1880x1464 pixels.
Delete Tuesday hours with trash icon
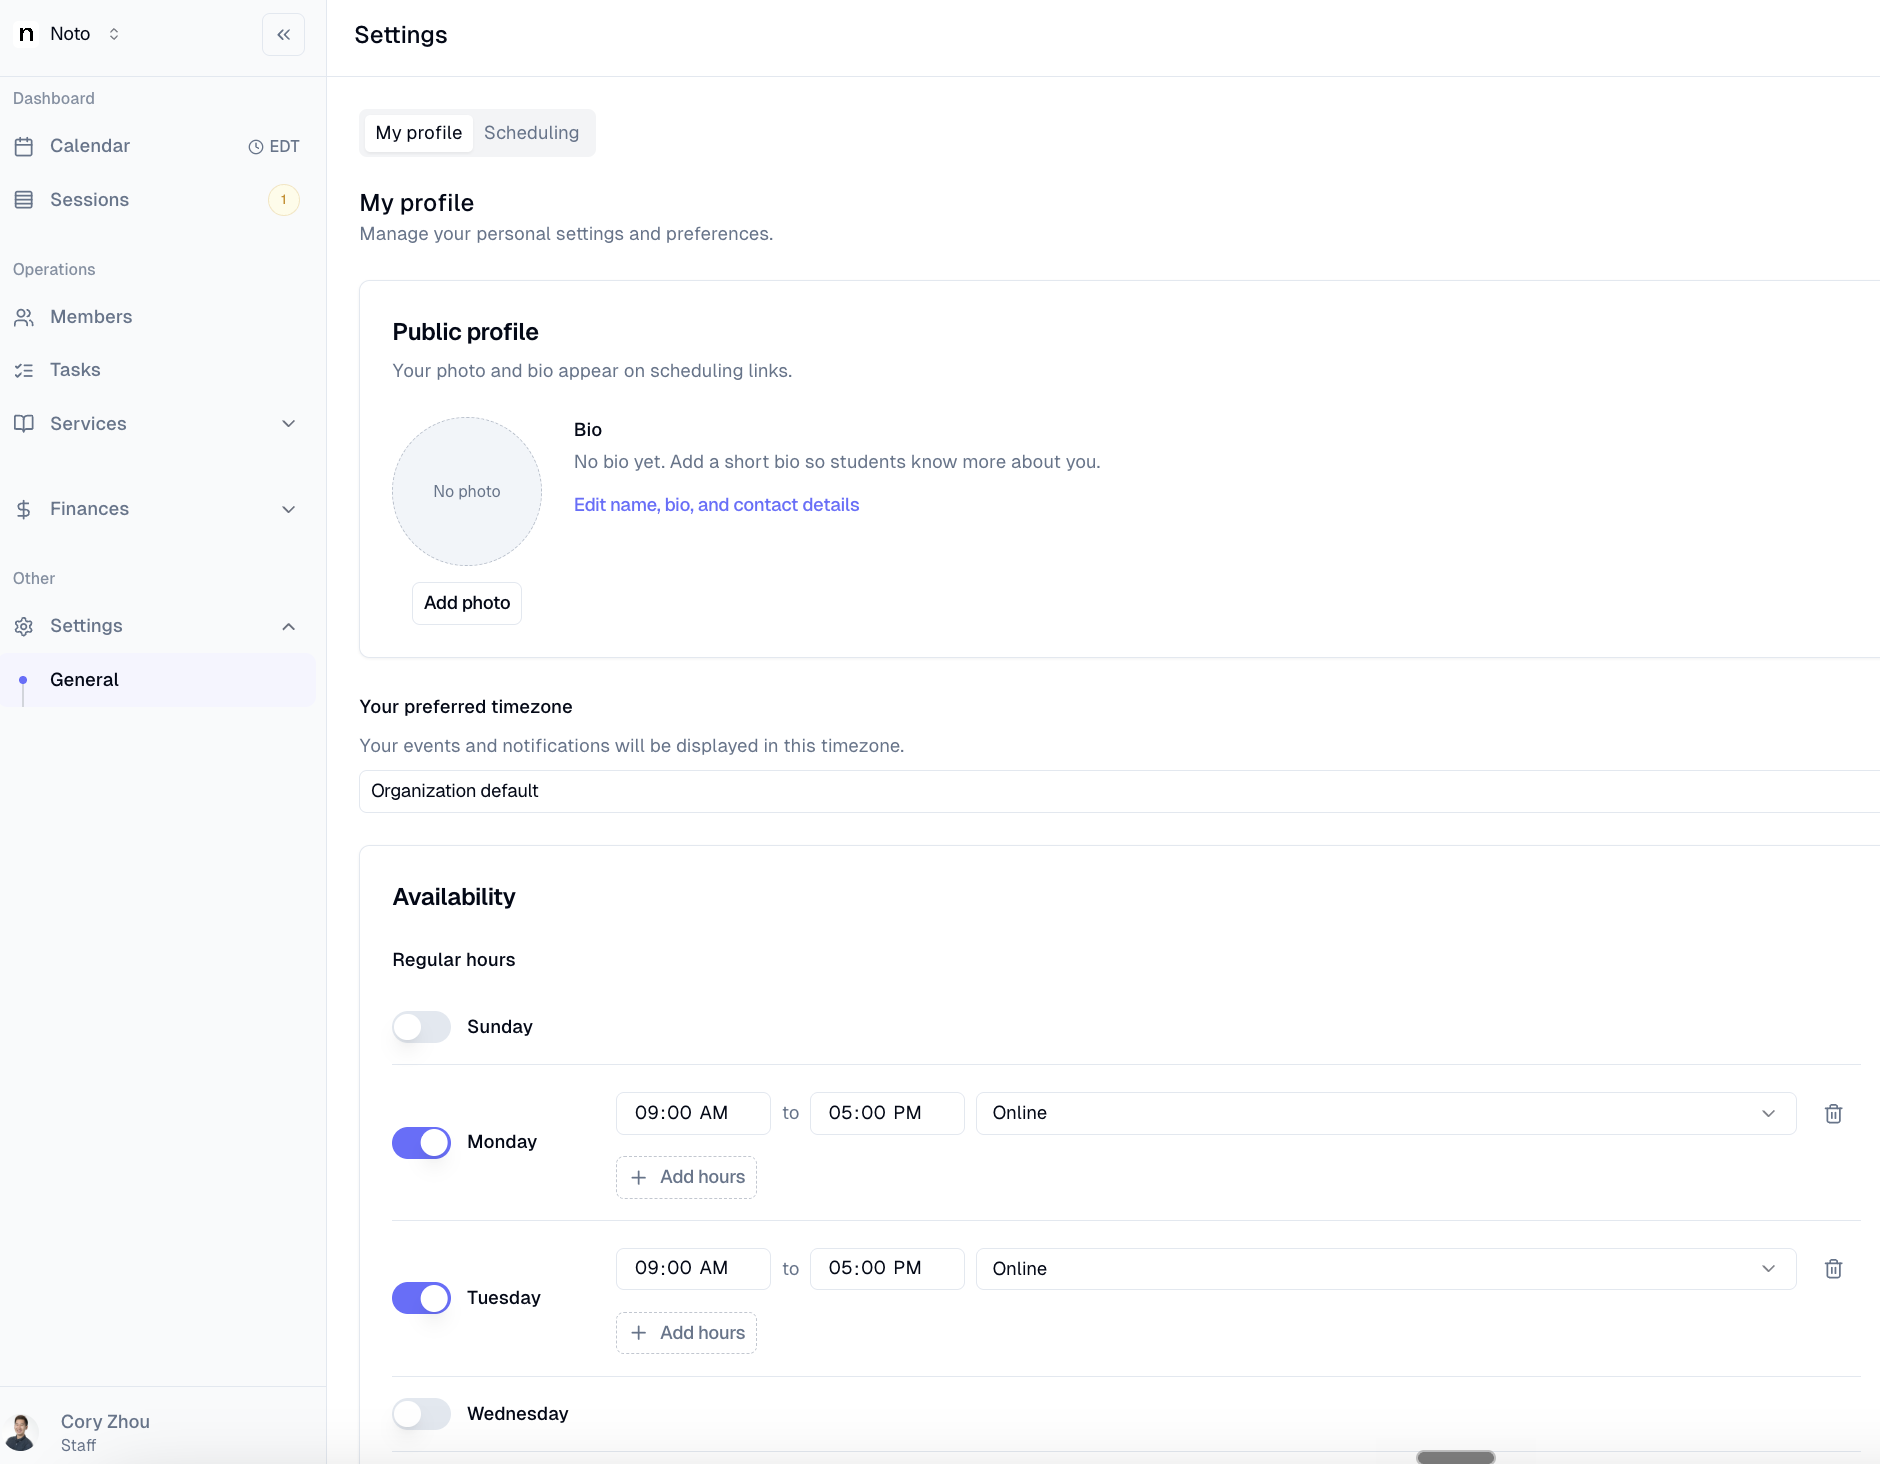(1833, 1269)
